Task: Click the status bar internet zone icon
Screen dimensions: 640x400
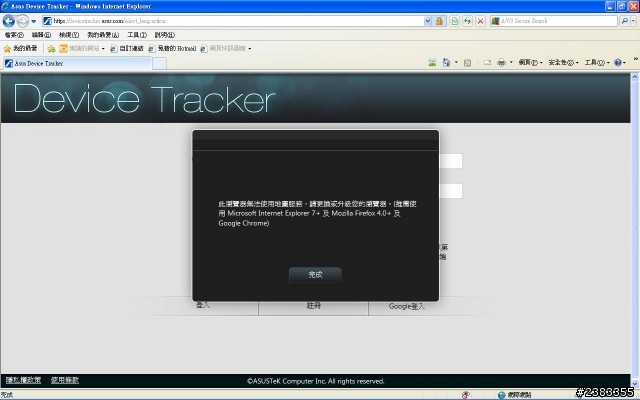Action: 502,395
